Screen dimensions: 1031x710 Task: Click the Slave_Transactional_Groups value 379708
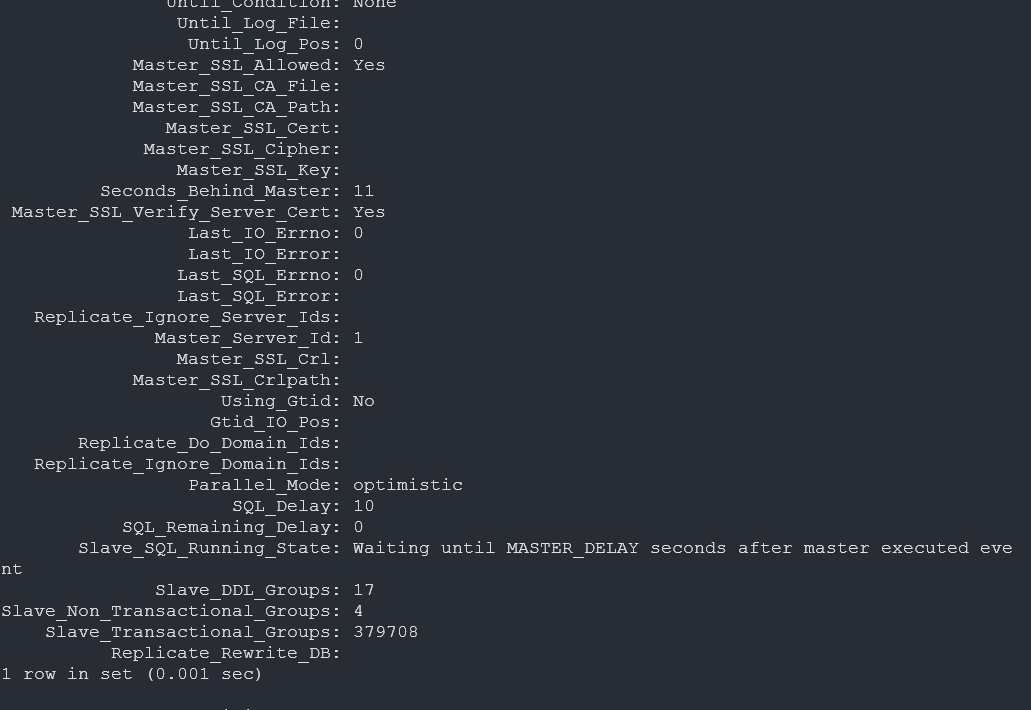[385, 632]
